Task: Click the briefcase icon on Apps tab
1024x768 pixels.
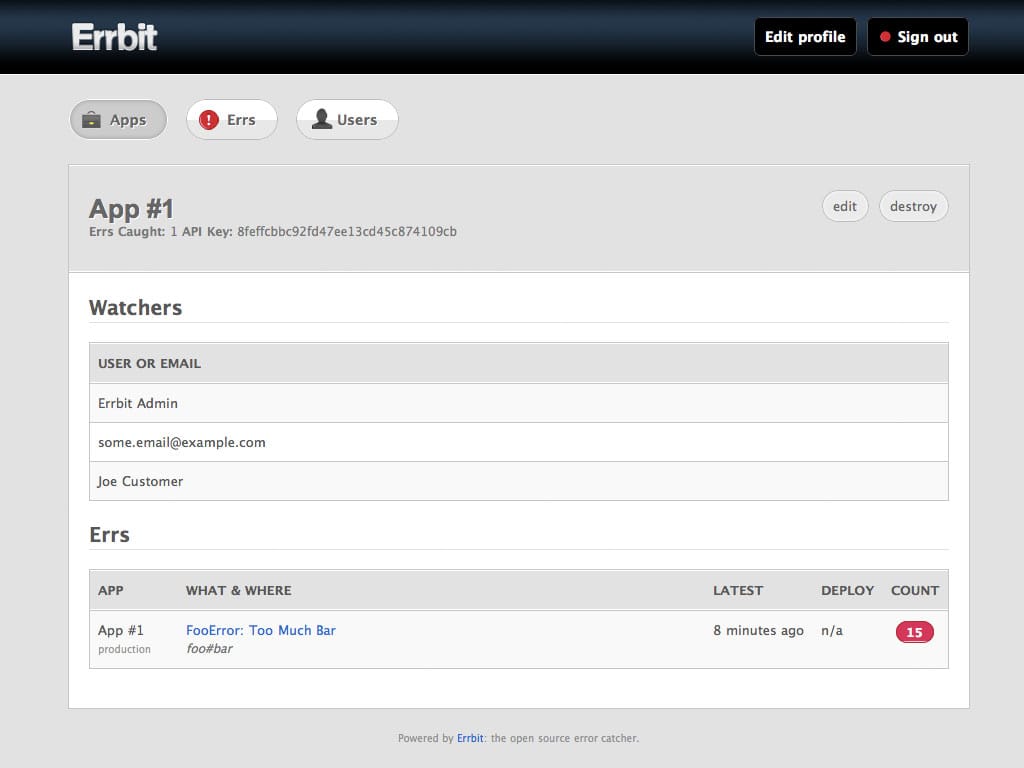Action: coord(91,120)
